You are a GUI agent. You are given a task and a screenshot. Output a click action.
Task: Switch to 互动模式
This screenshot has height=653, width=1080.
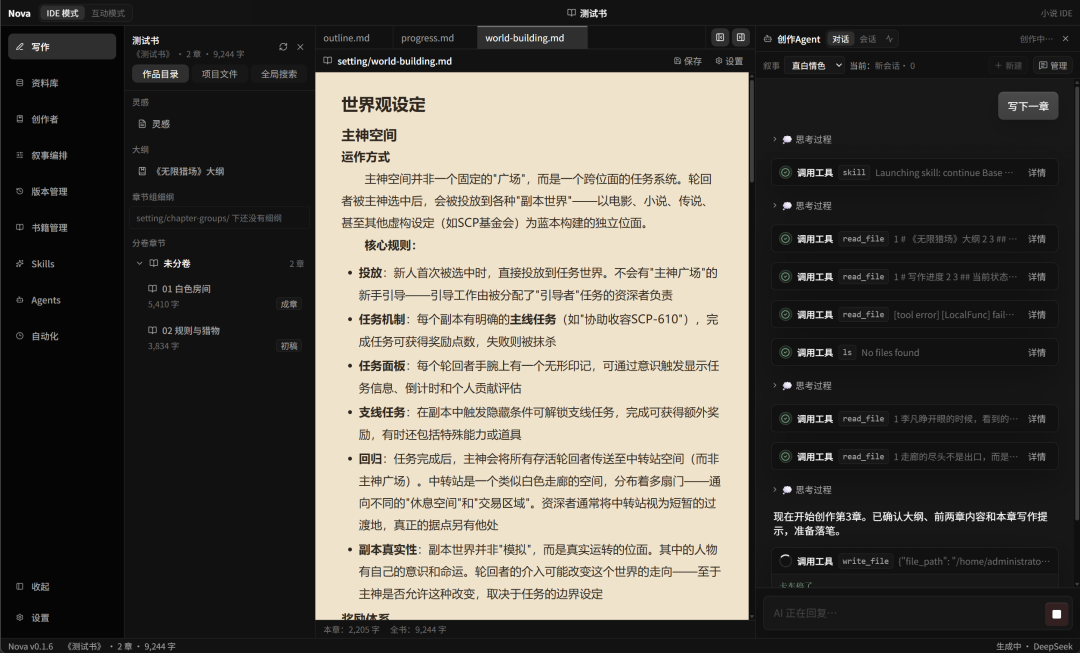coord(108,13)
